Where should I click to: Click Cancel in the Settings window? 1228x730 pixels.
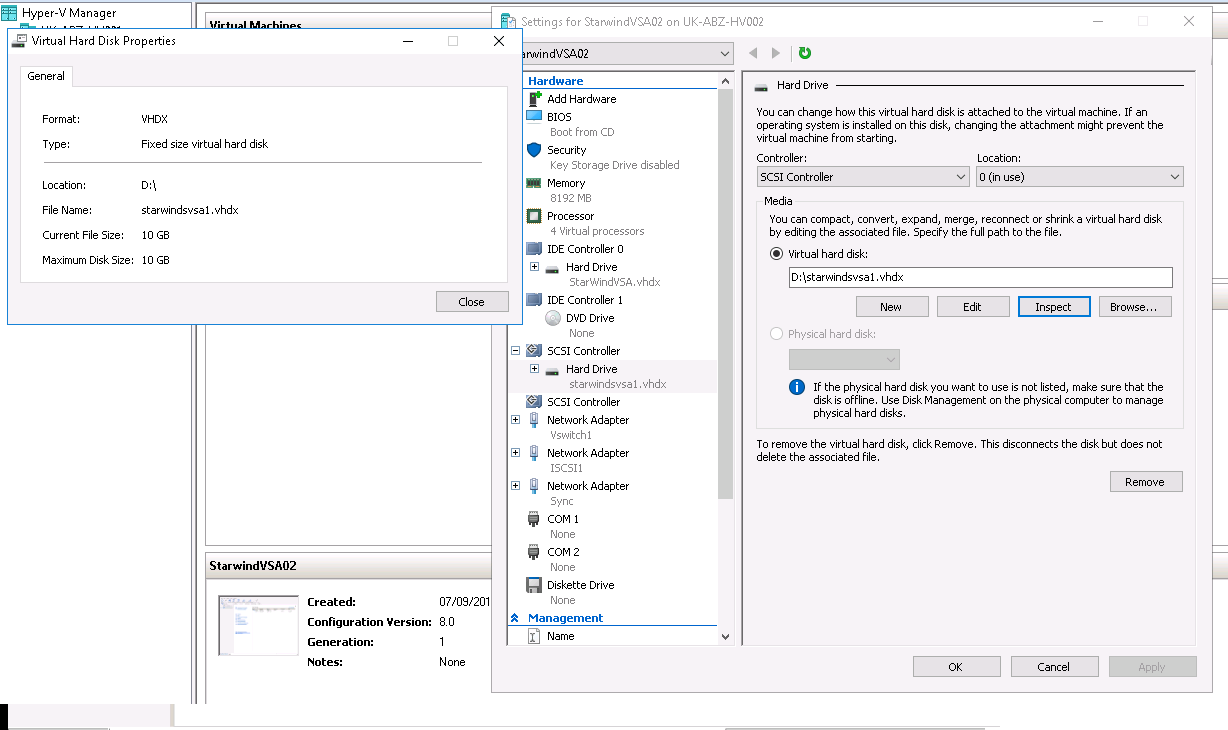coord(1054,667)
